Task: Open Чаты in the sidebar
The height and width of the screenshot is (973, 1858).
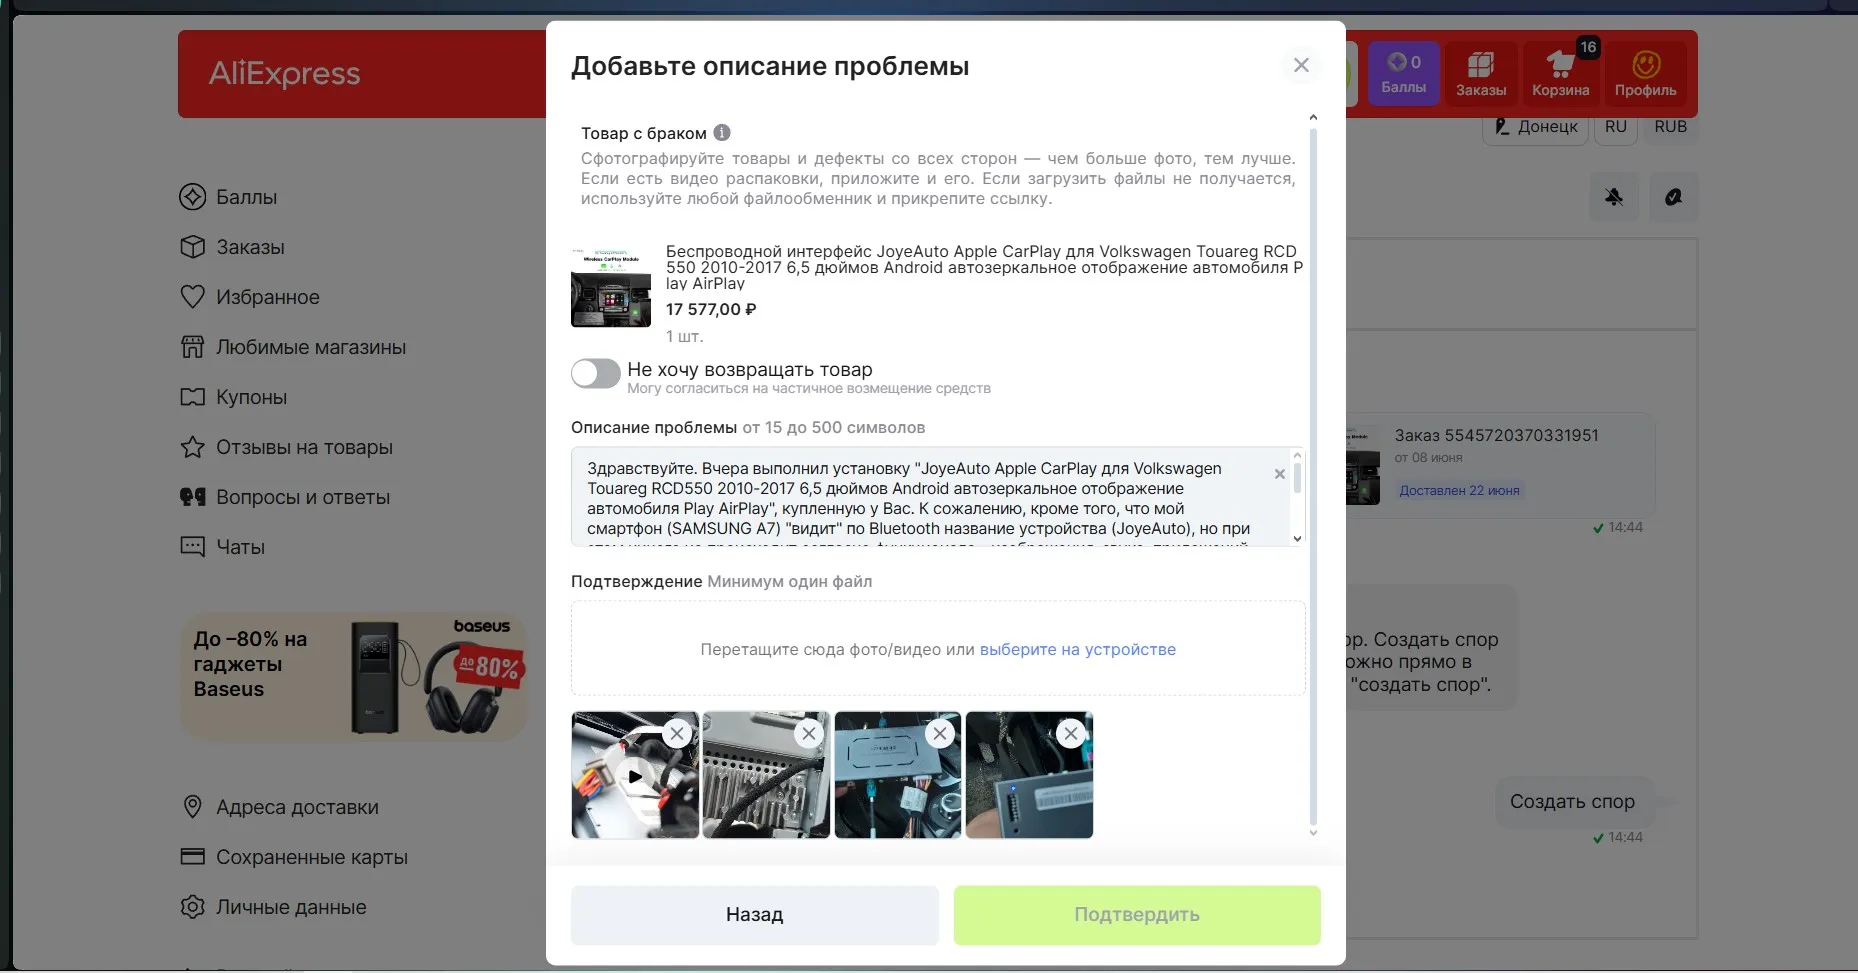Action: (222, 547)
